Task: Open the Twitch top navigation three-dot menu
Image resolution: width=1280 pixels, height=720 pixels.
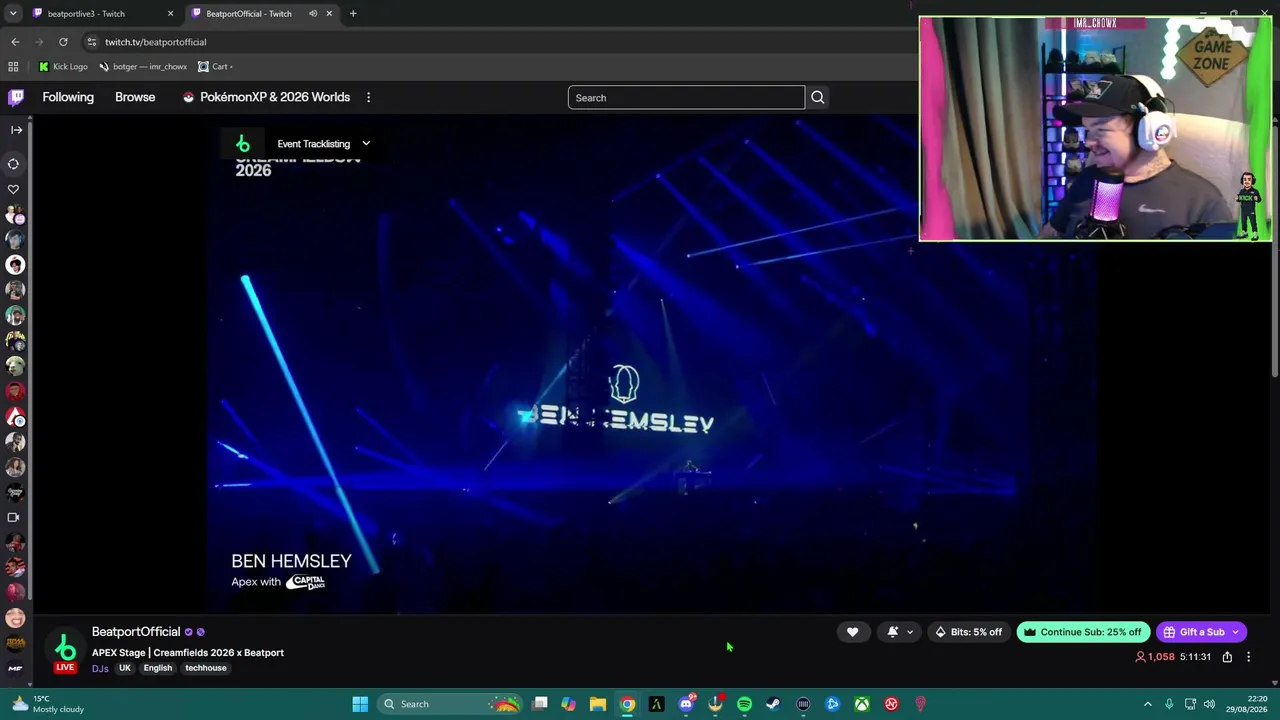Action: point(368,97)
